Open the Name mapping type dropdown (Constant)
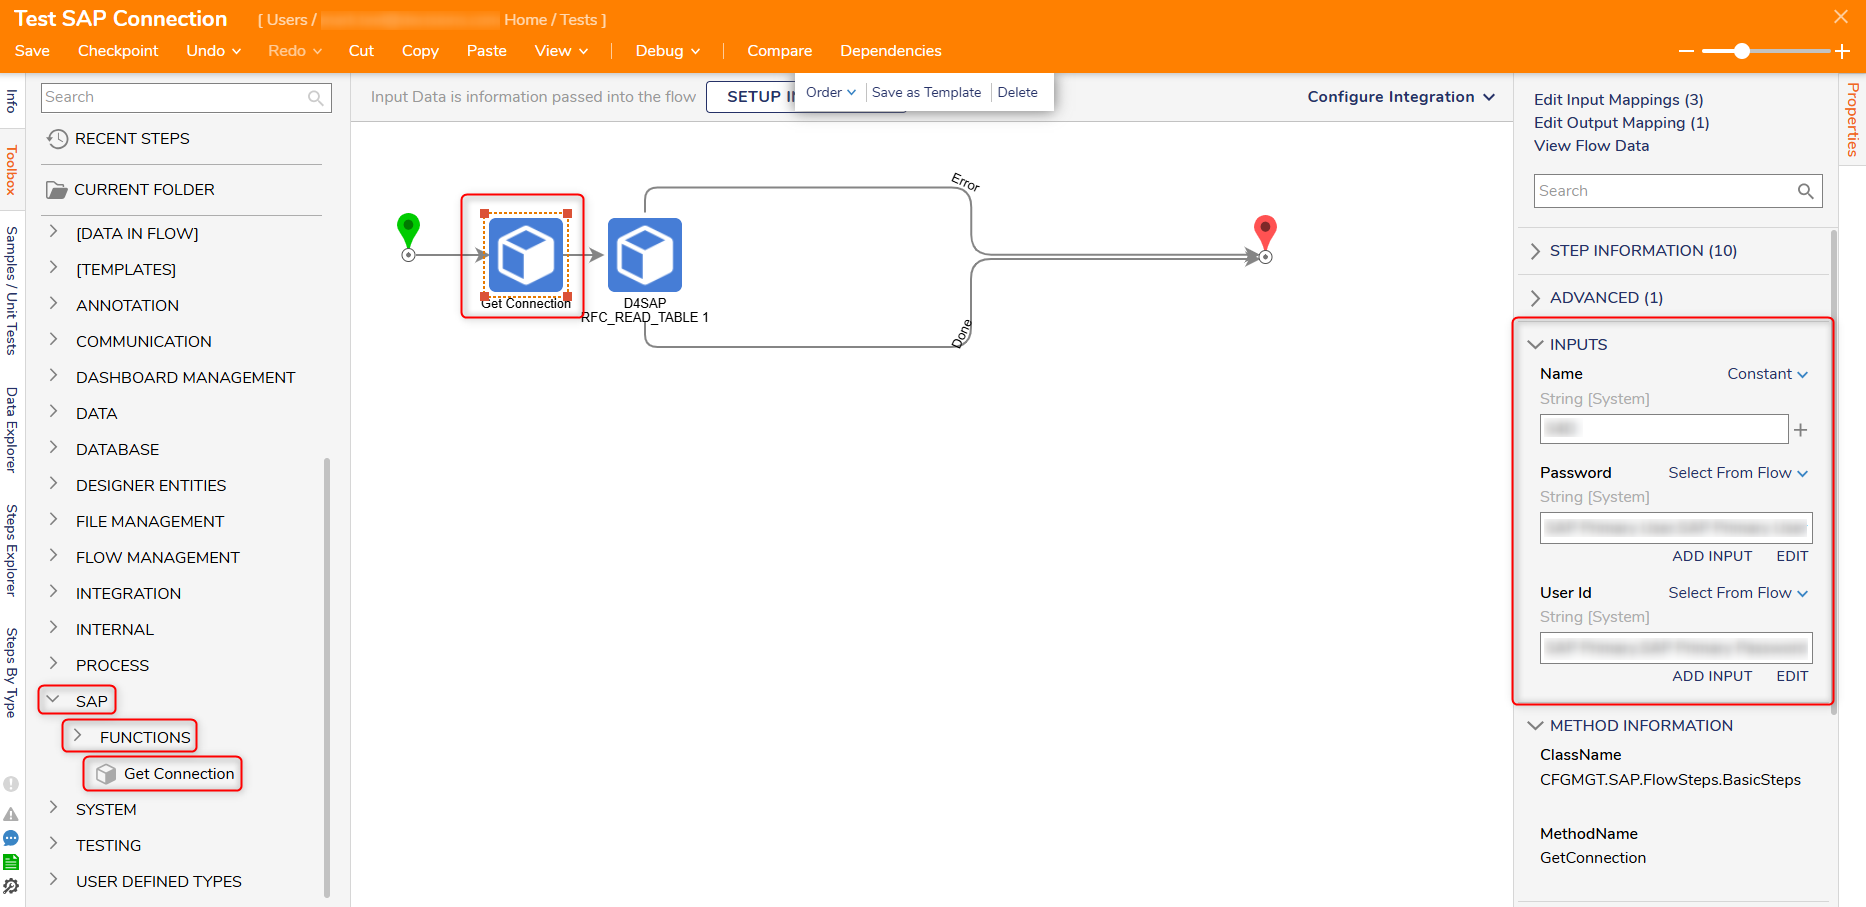Image resolution: width=1866 pixels, height=907 pixels. [x=1768, y=374]
